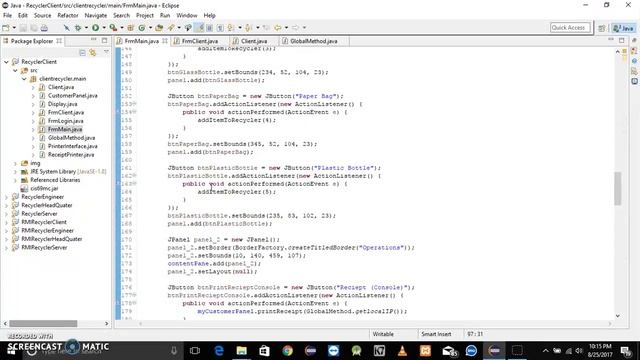The height and width of the screenshot is (360, 640).
Task: Click the New Java Class icon
Action: (142, 28)
